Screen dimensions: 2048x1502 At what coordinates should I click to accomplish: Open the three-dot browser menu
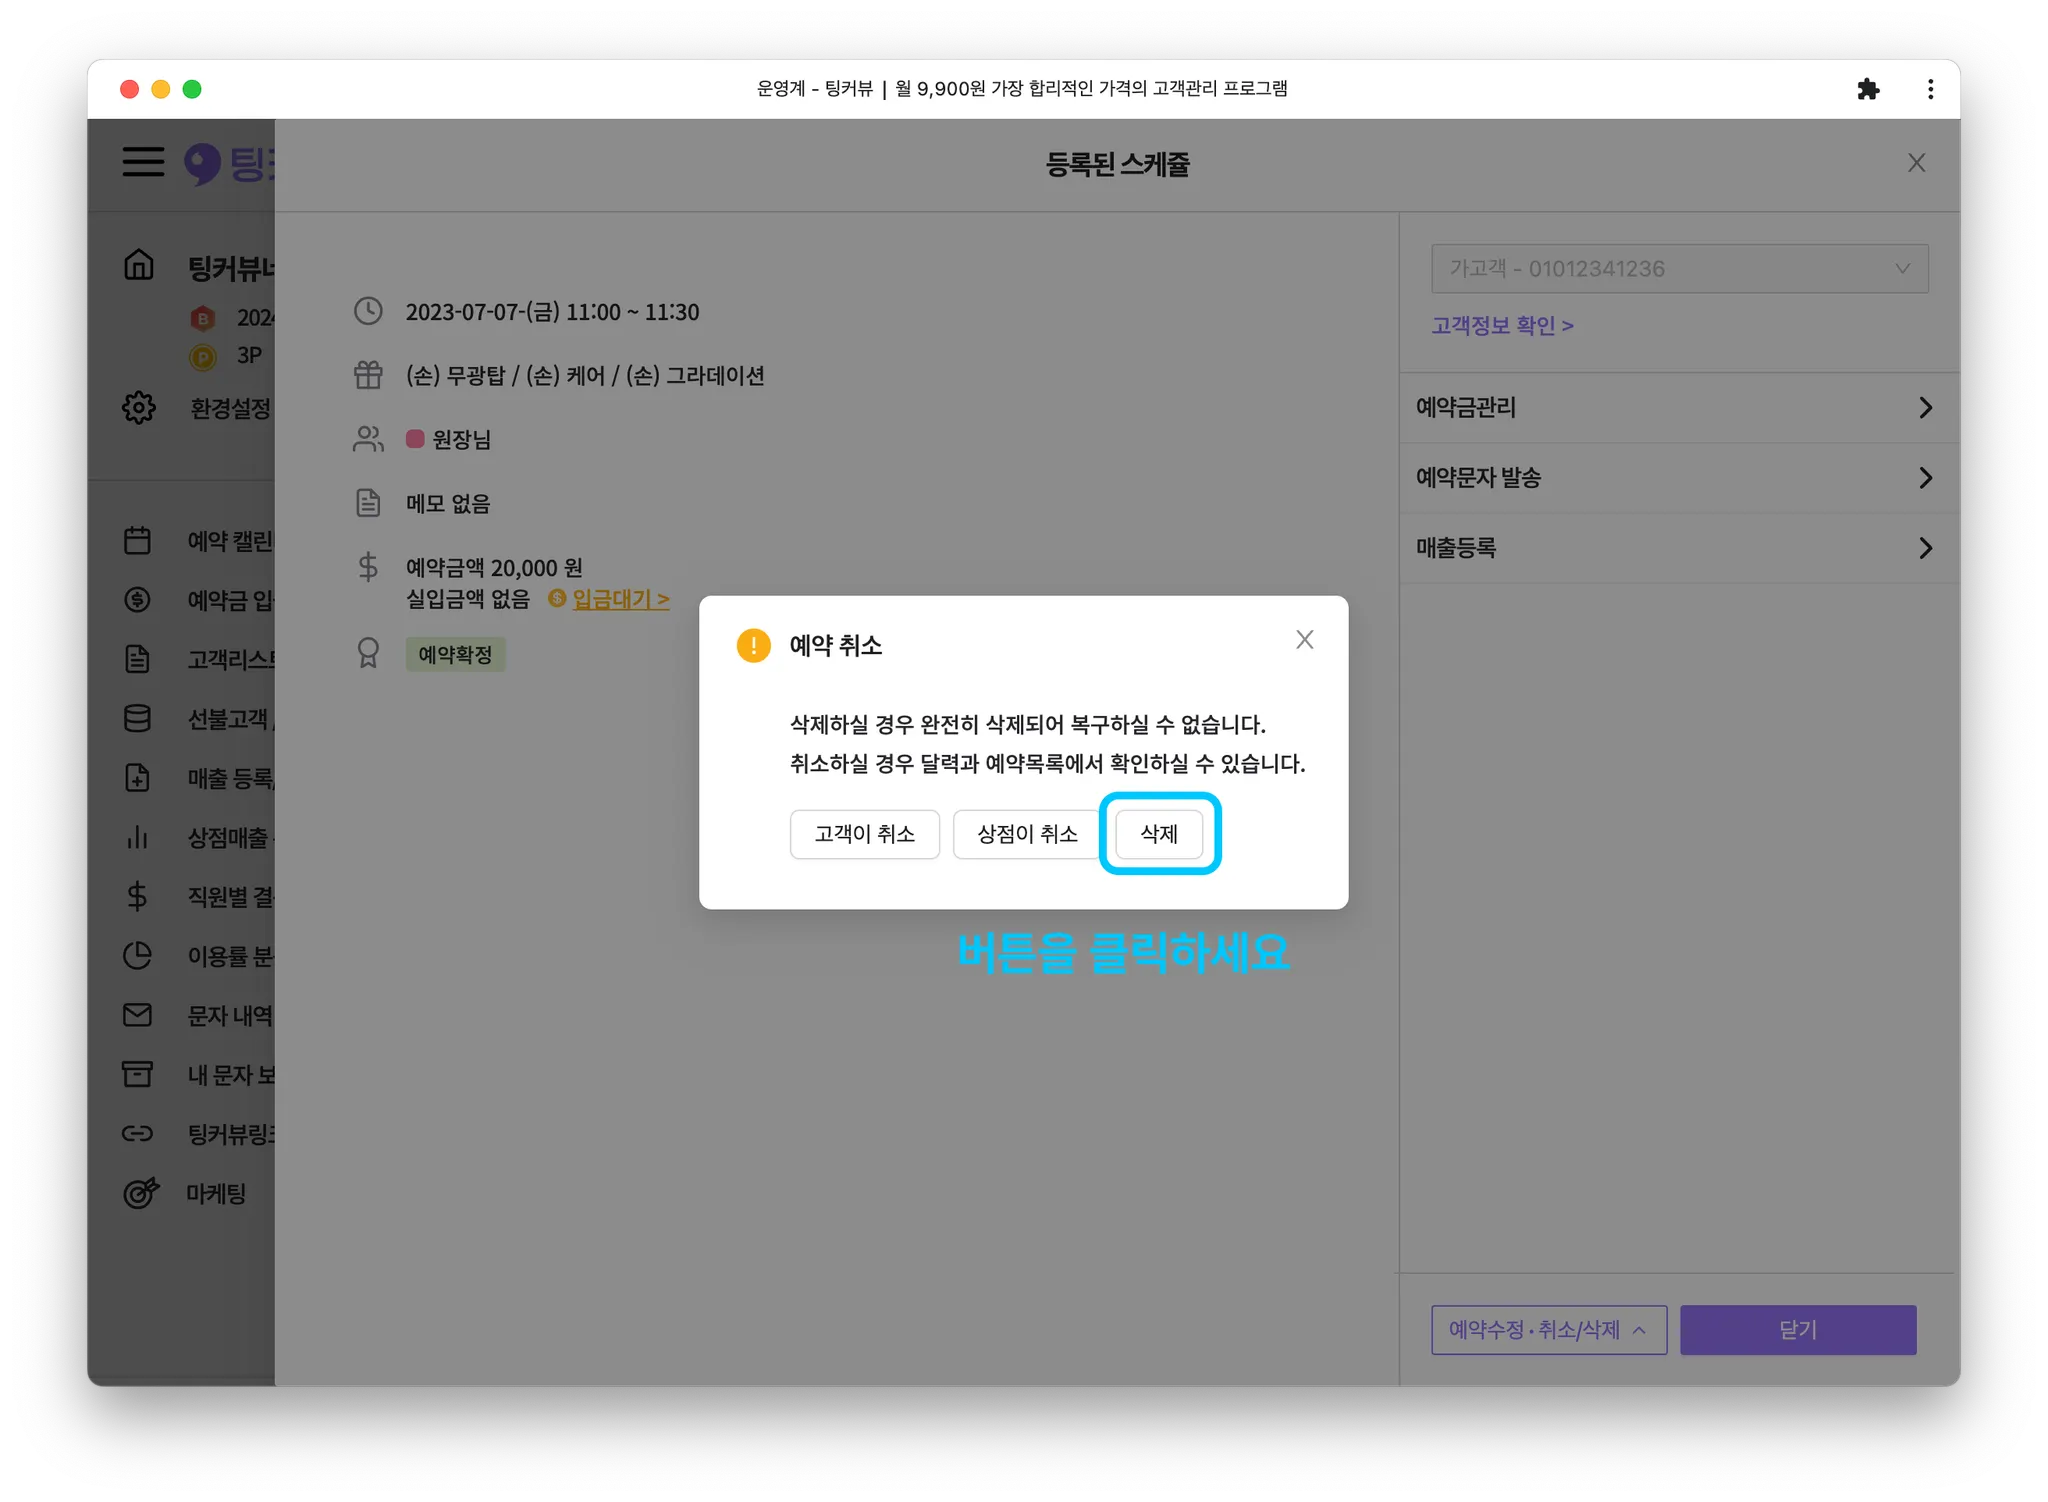pos(1930,89)
